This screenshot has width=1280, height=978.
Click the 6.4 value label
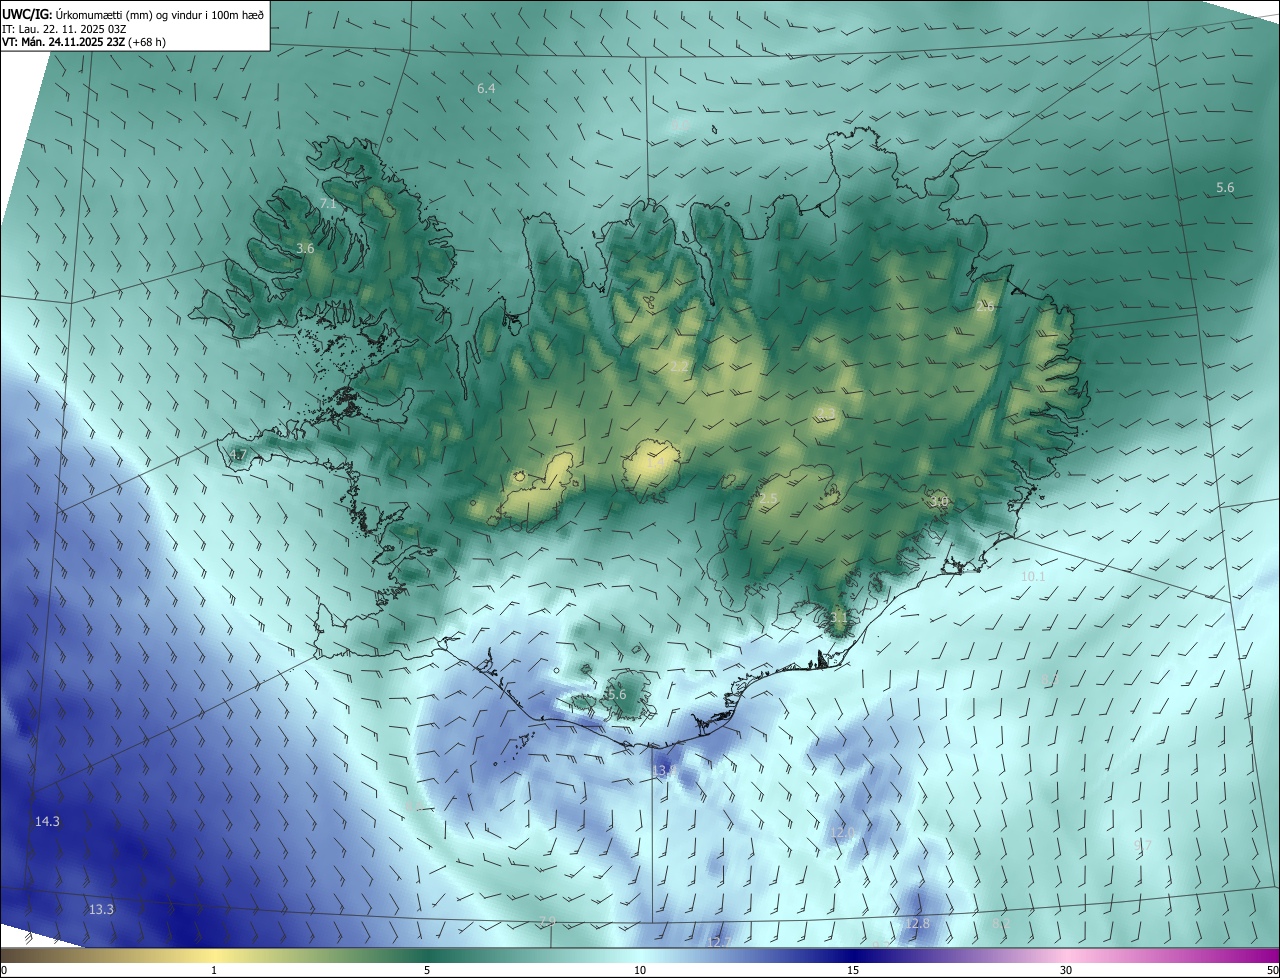pyautogui.click(x=486, y=89)
